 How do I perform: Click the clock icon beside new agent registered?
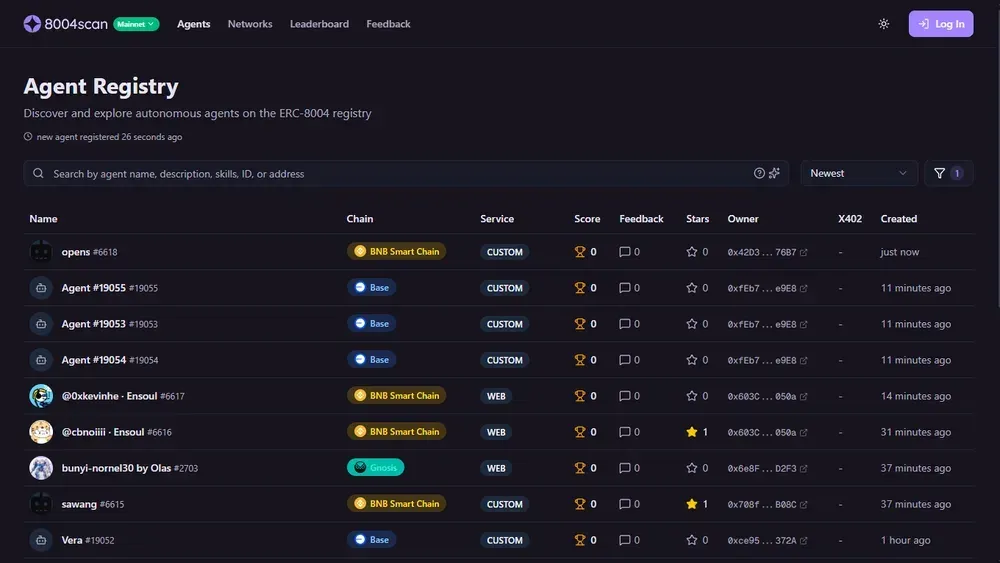click(28, 136)
